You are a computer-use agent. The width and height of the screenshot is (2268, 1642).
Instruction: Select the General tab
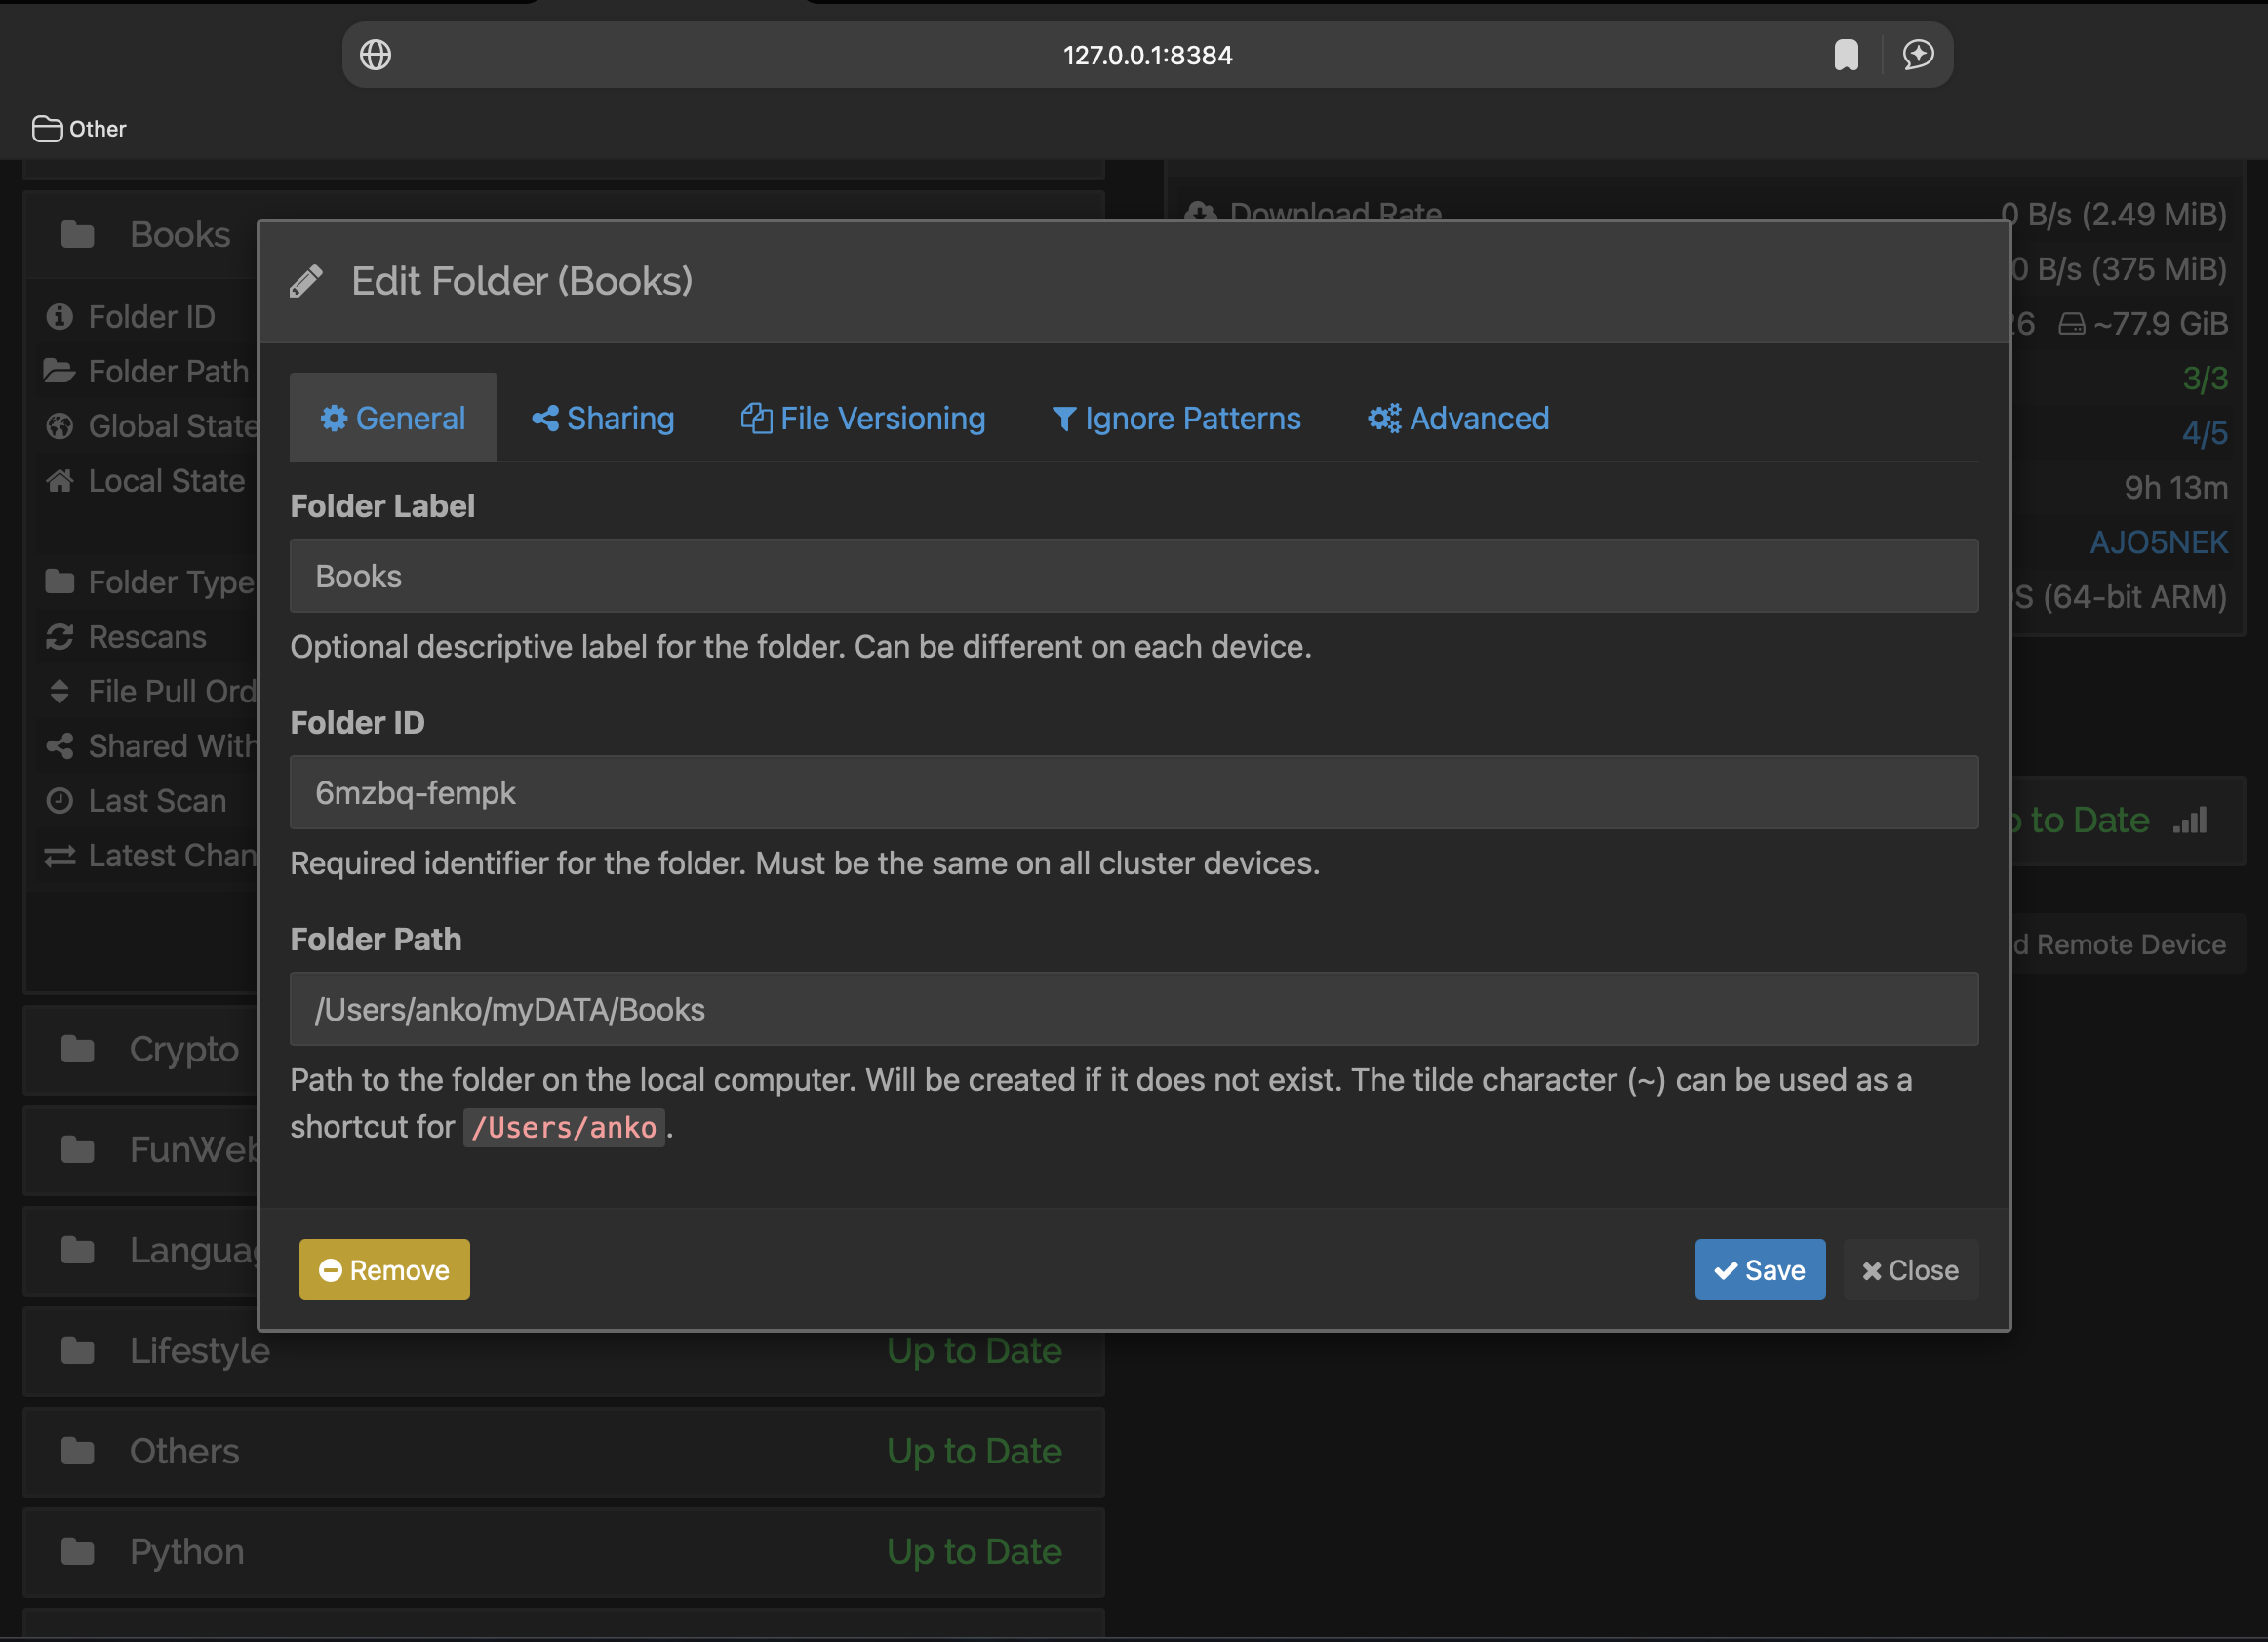[393, 418]
